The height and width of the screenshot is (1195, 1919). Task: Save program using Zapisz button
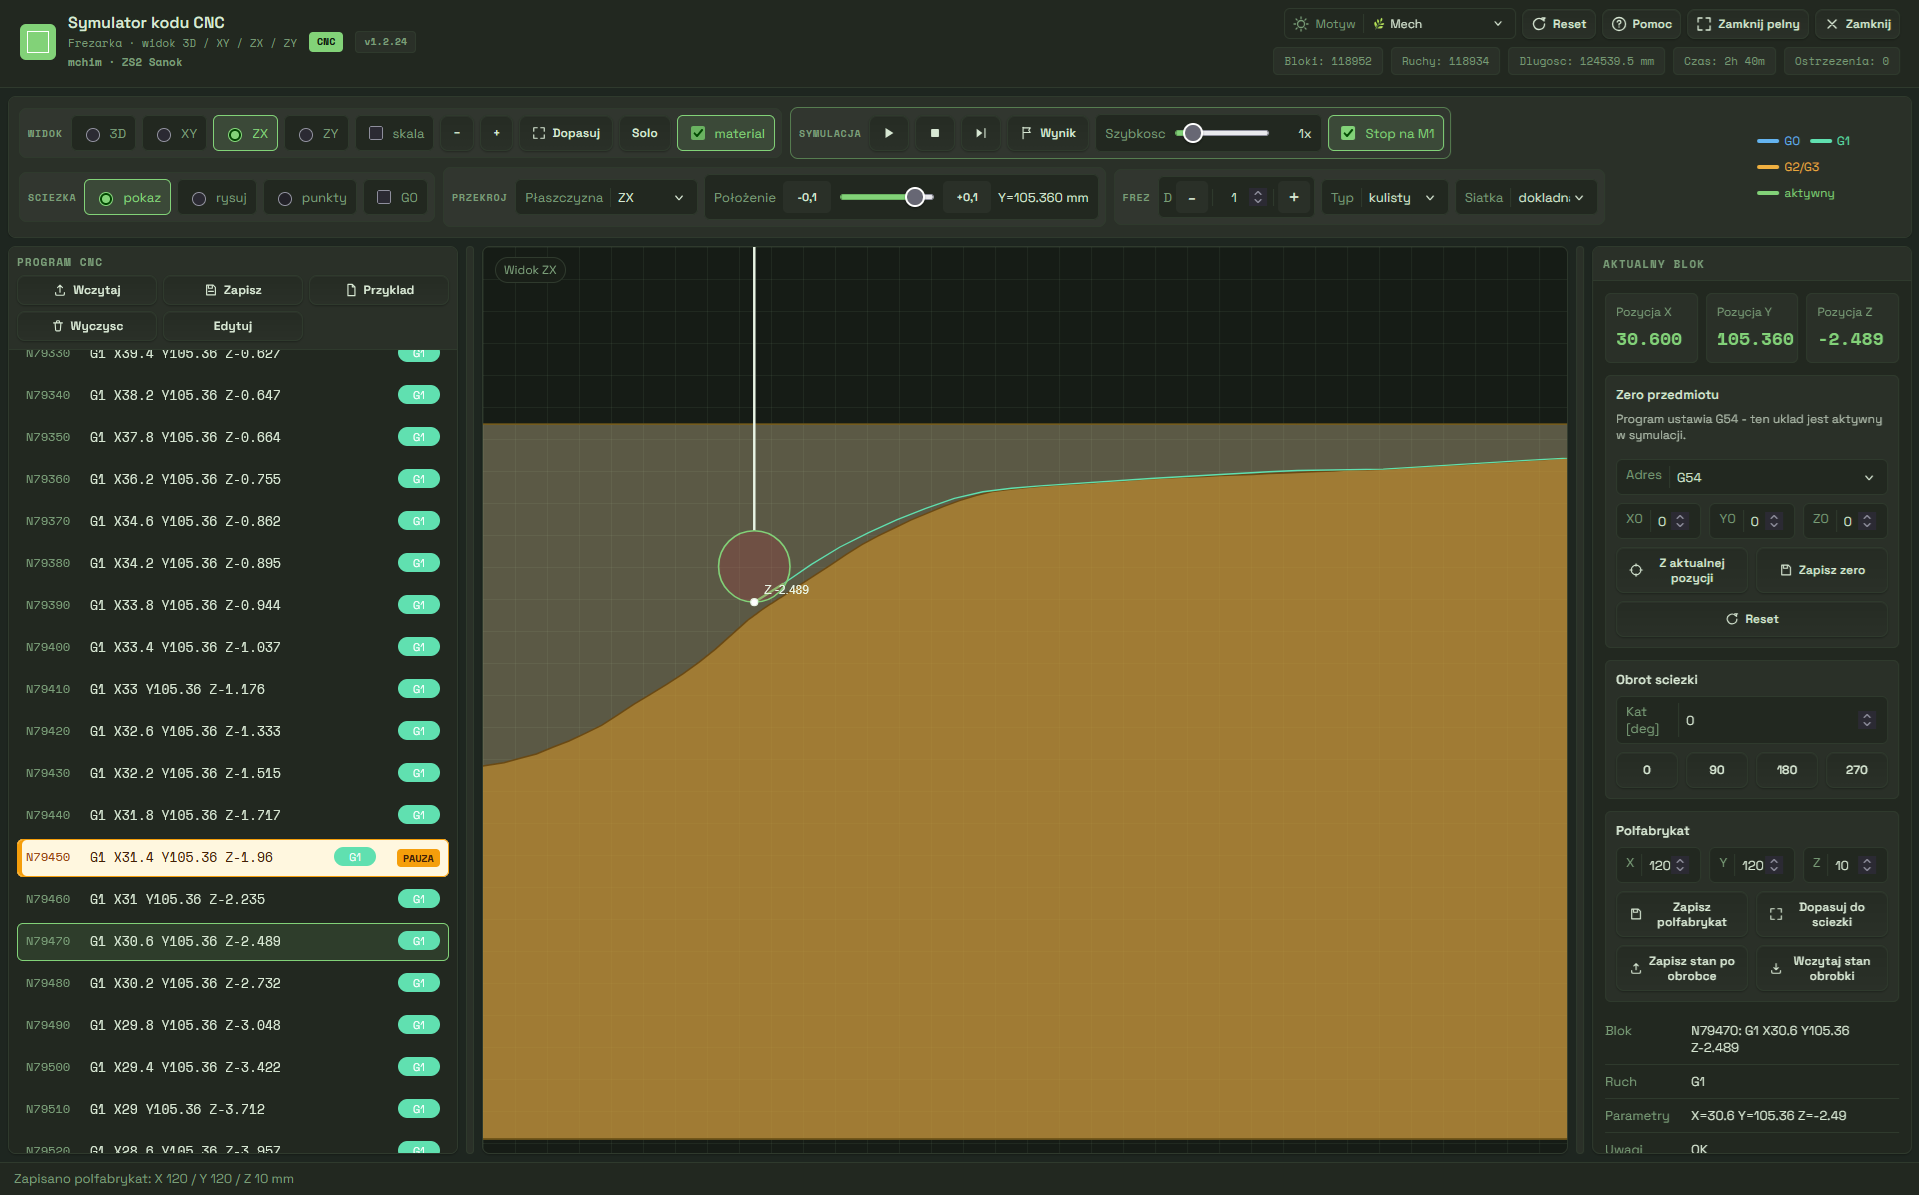point(233,290)
